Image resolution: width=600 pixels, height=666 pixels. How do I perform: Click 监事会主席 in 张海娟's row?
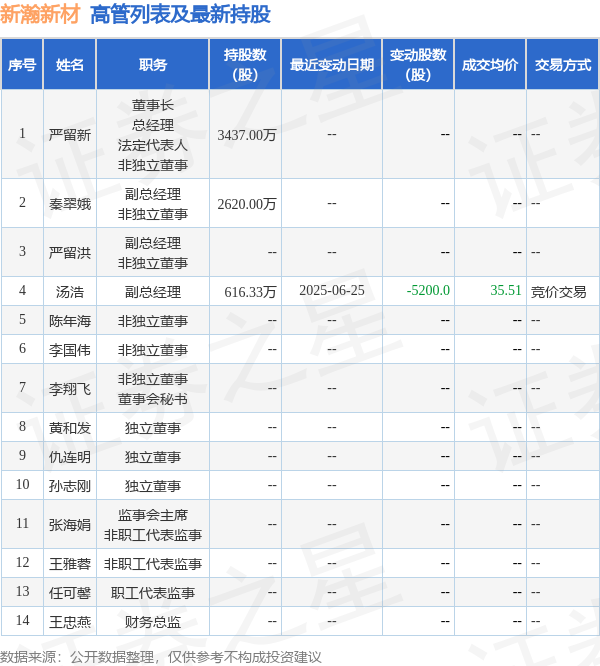click(153, 515)
